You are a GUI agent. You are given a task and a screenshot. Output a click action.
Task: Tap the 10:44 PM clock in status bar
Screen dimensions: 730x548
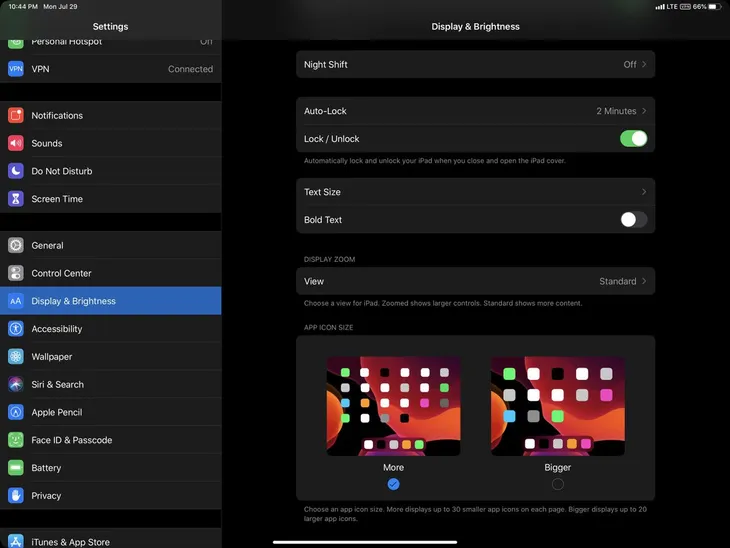point(23,7)
